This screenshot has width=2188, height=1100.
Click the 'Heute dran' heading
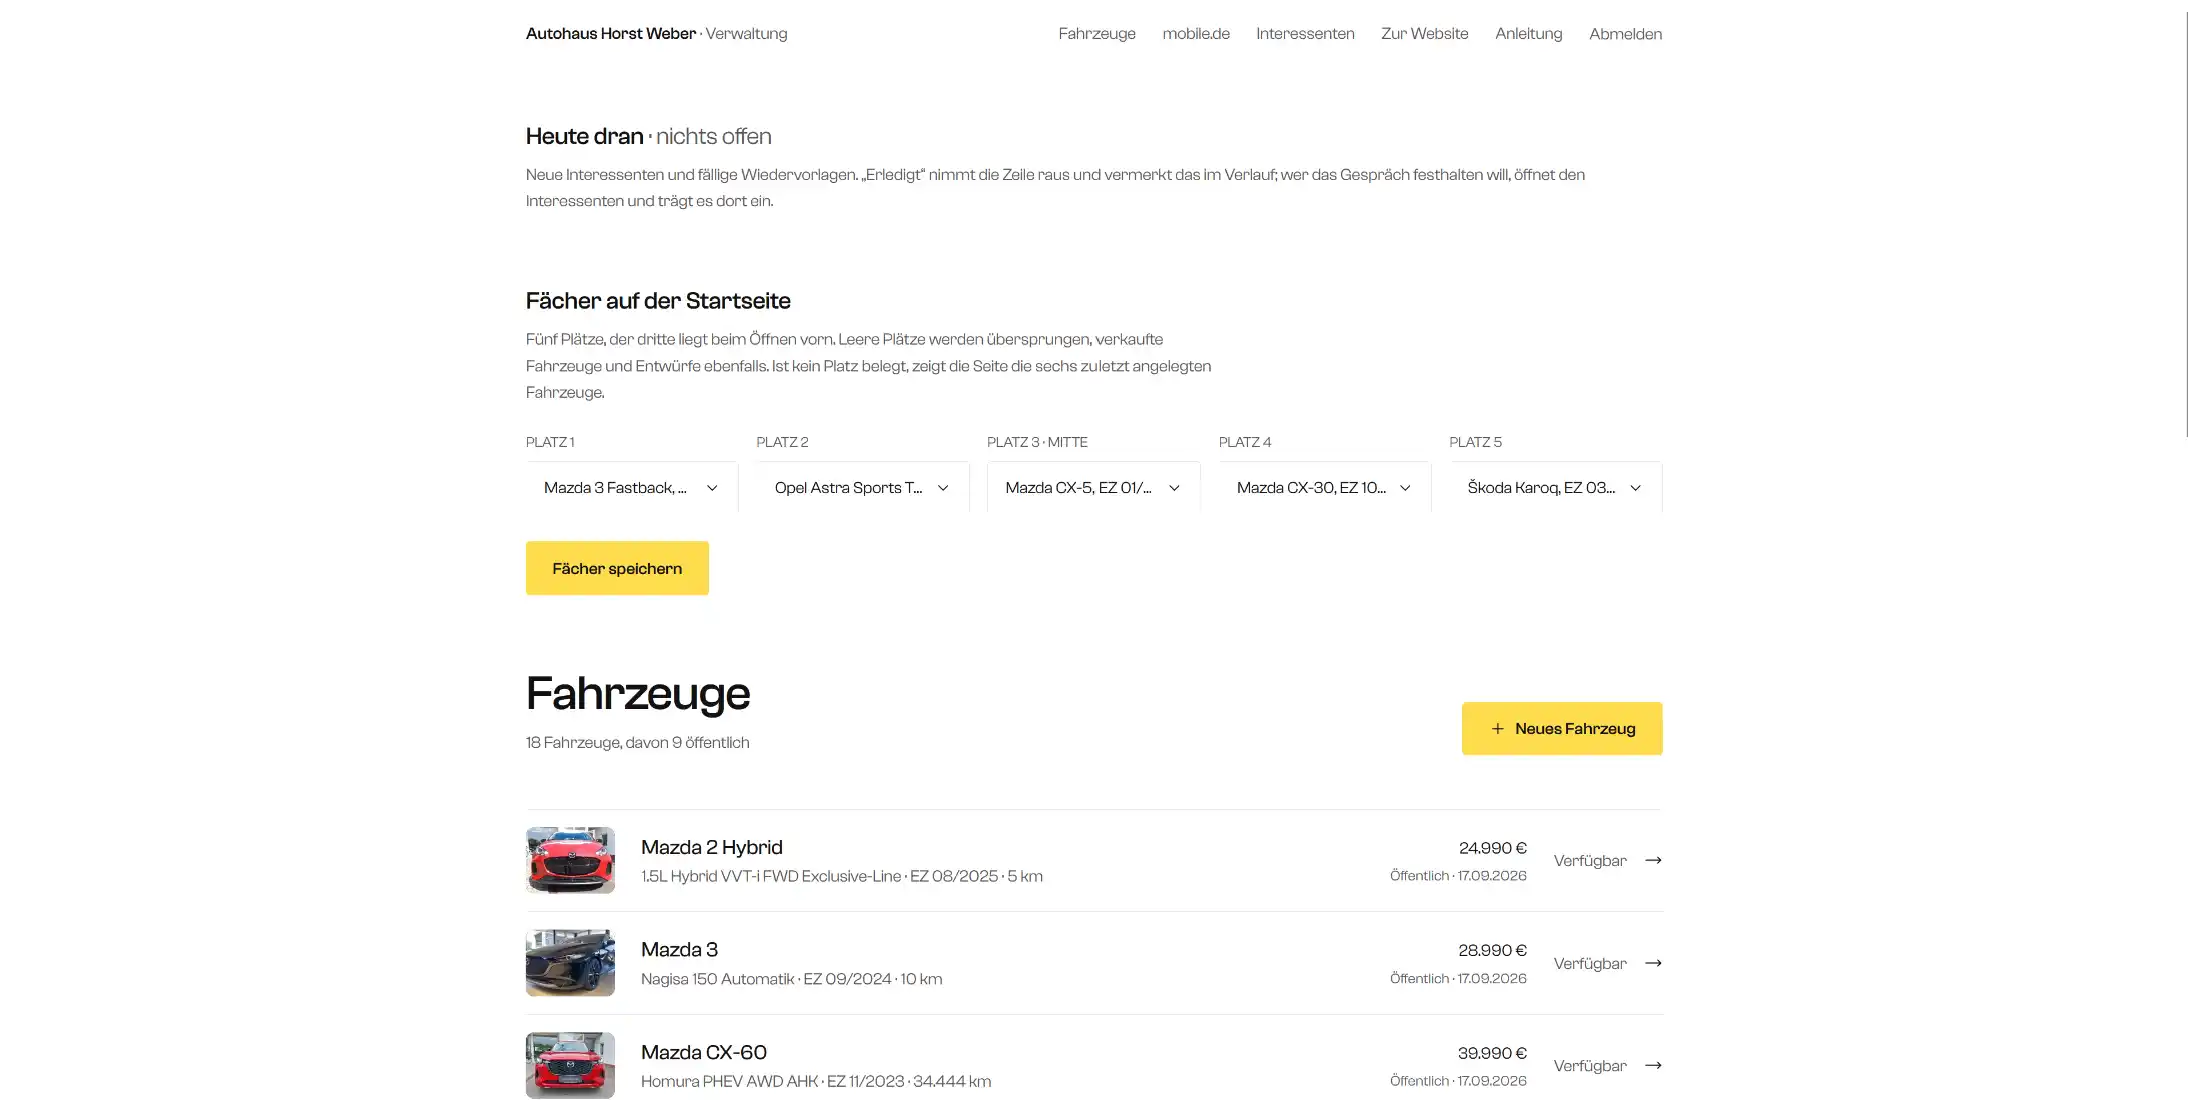tap(585, 136)
